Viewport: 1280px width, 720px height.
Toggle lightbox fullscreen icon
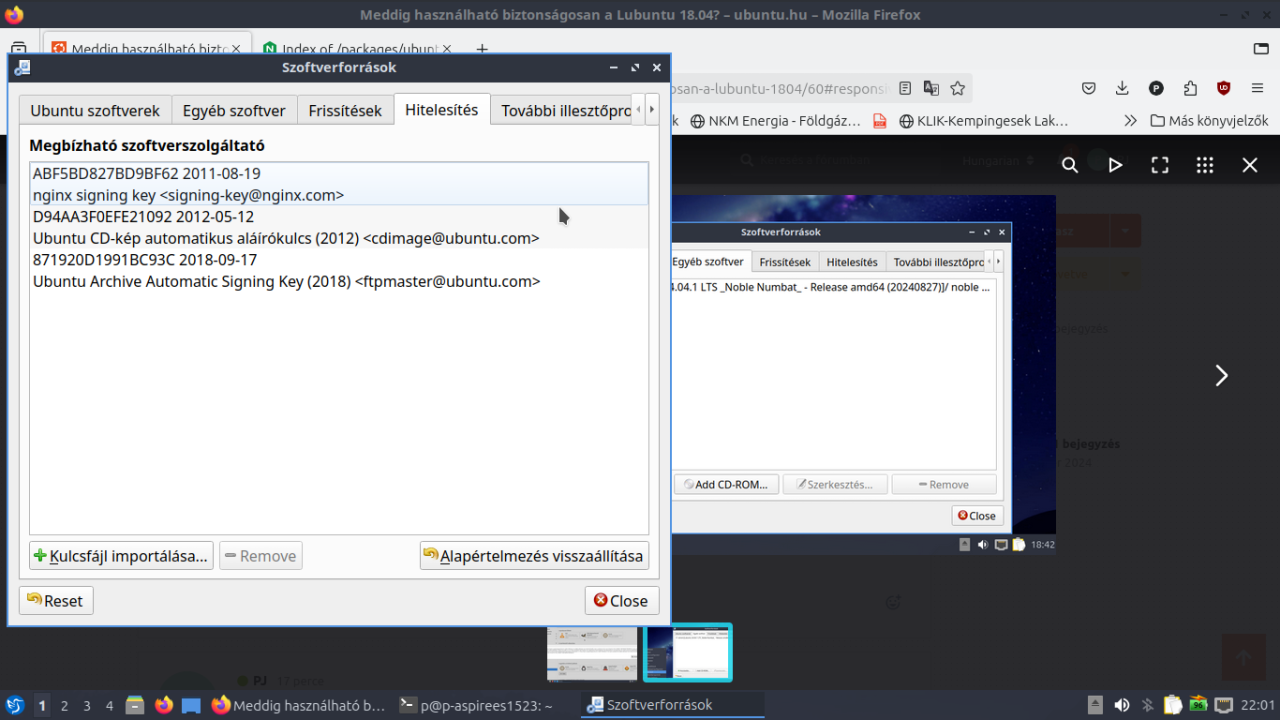[x=1160, y=165]
